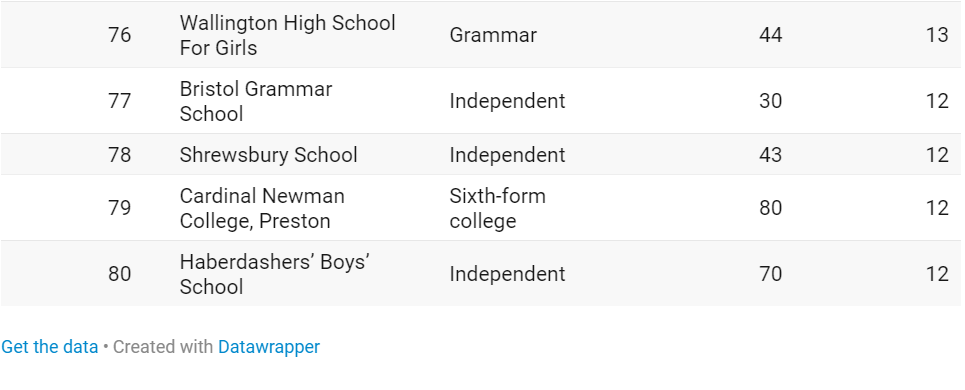Select value 30 in Bristol Grammar row
The height and width of the screenshot is (390, 965).
click(x=771, y=101)
